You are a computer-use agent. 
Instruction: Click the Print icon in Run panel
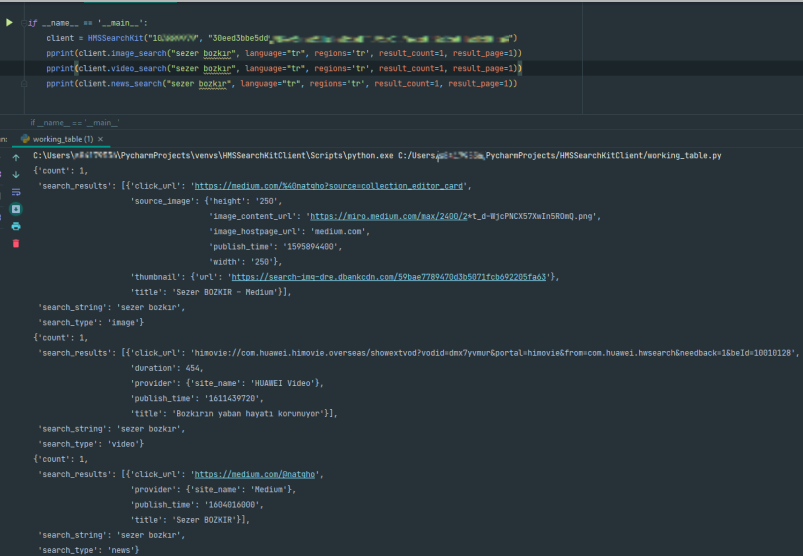[16, 226]
